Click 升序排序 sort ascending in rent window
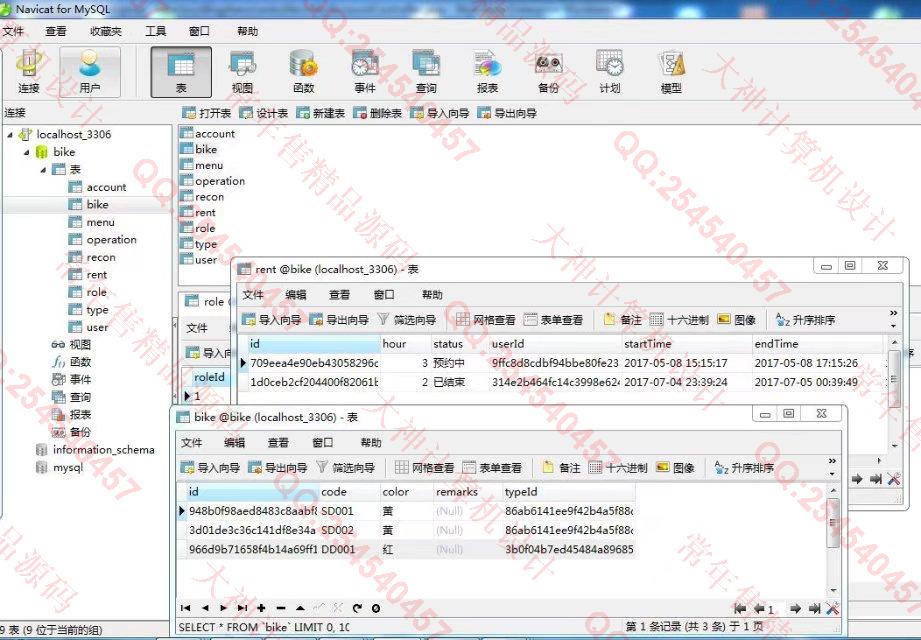This screenshot has width=921, height=640. pos(805,320)
